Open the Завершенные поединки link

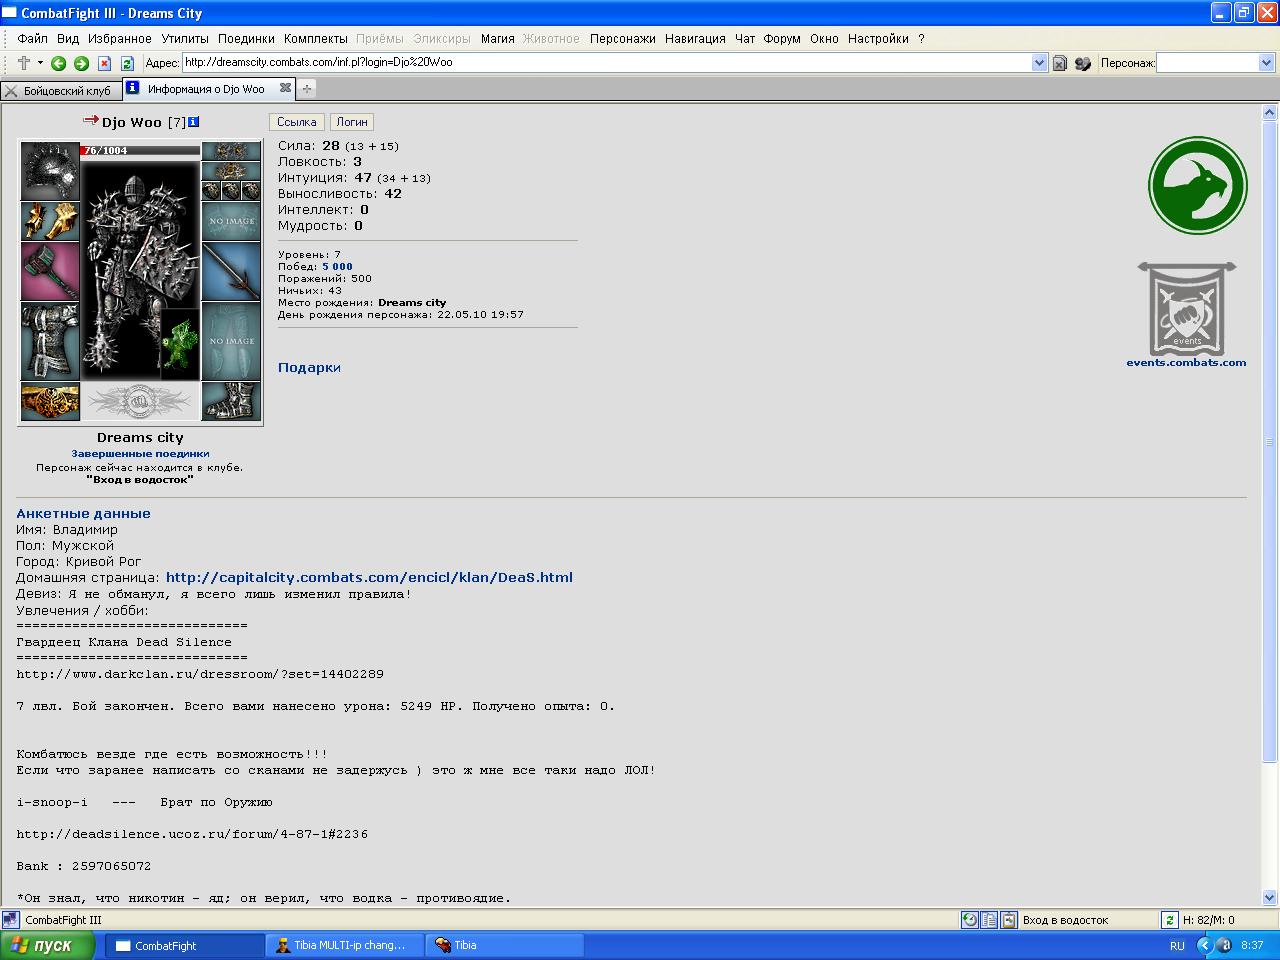140,454
